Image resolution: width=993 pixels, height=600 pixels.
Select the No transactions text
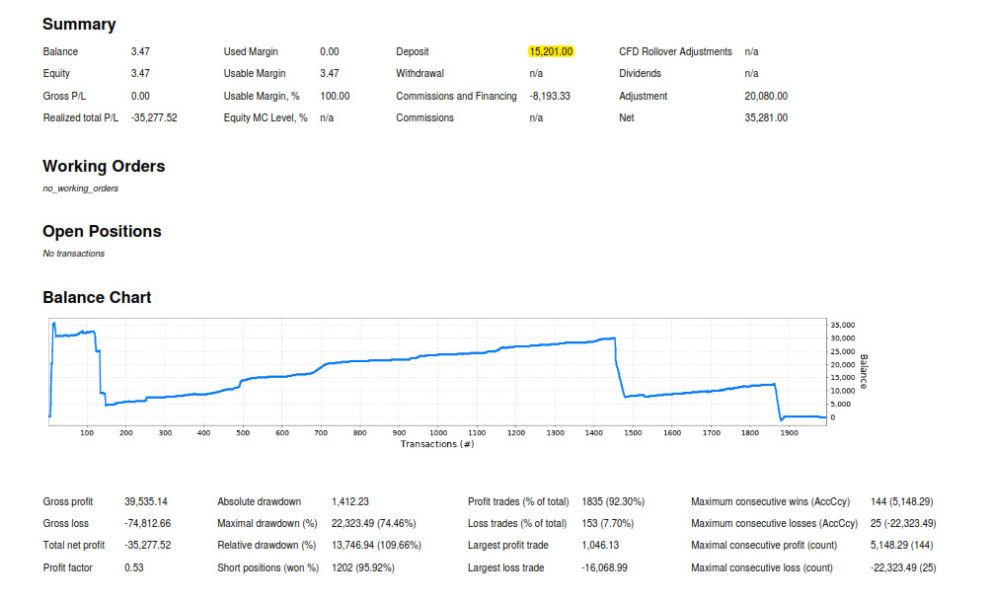coord(73,253)
